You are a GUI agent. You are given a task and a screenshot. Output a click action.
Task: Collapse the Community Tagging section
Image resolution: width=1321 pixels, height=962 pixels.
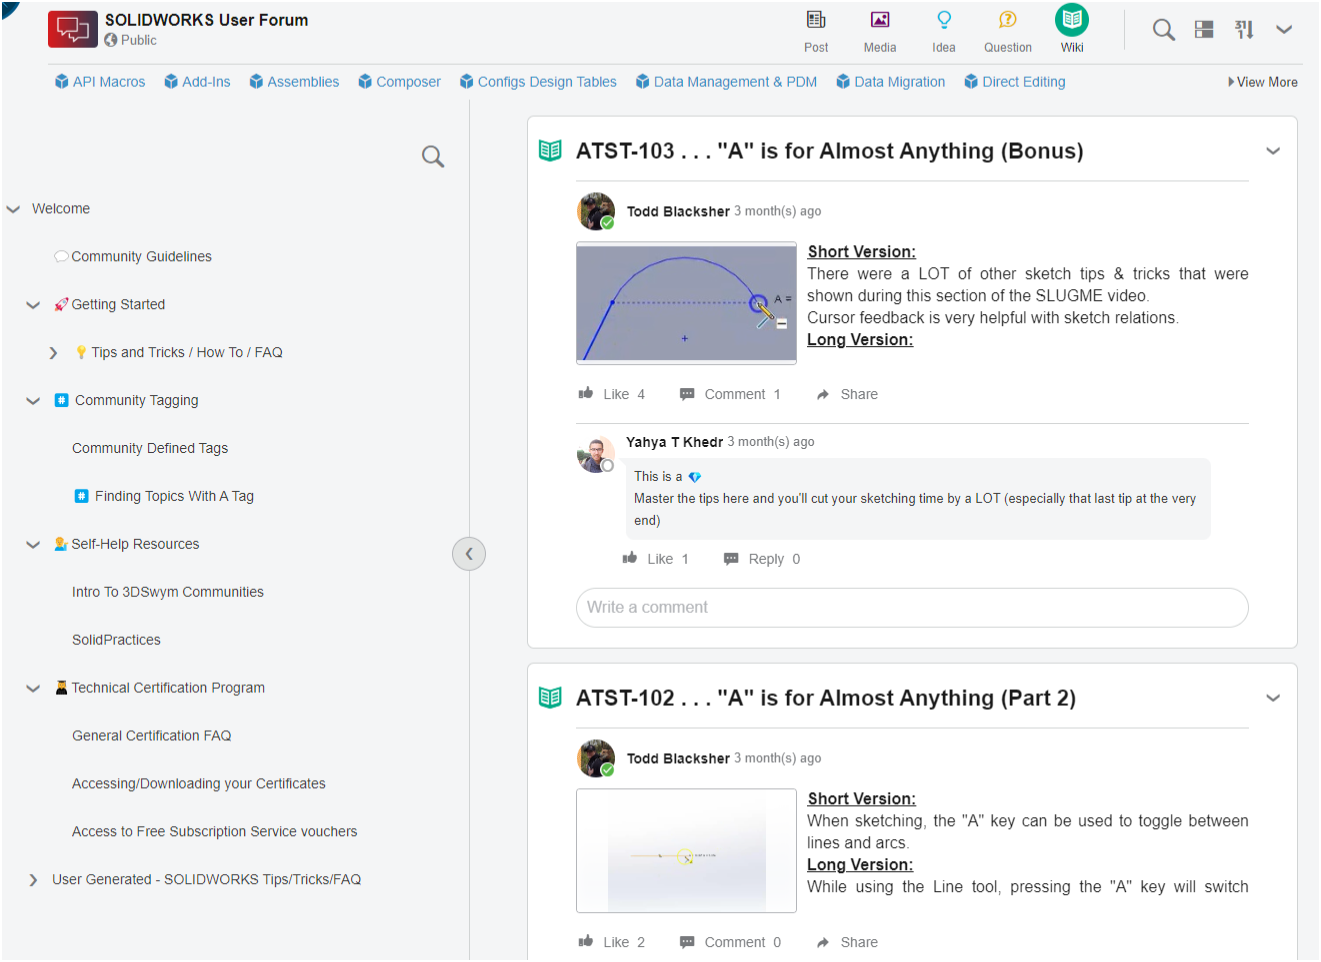[33, 401]
